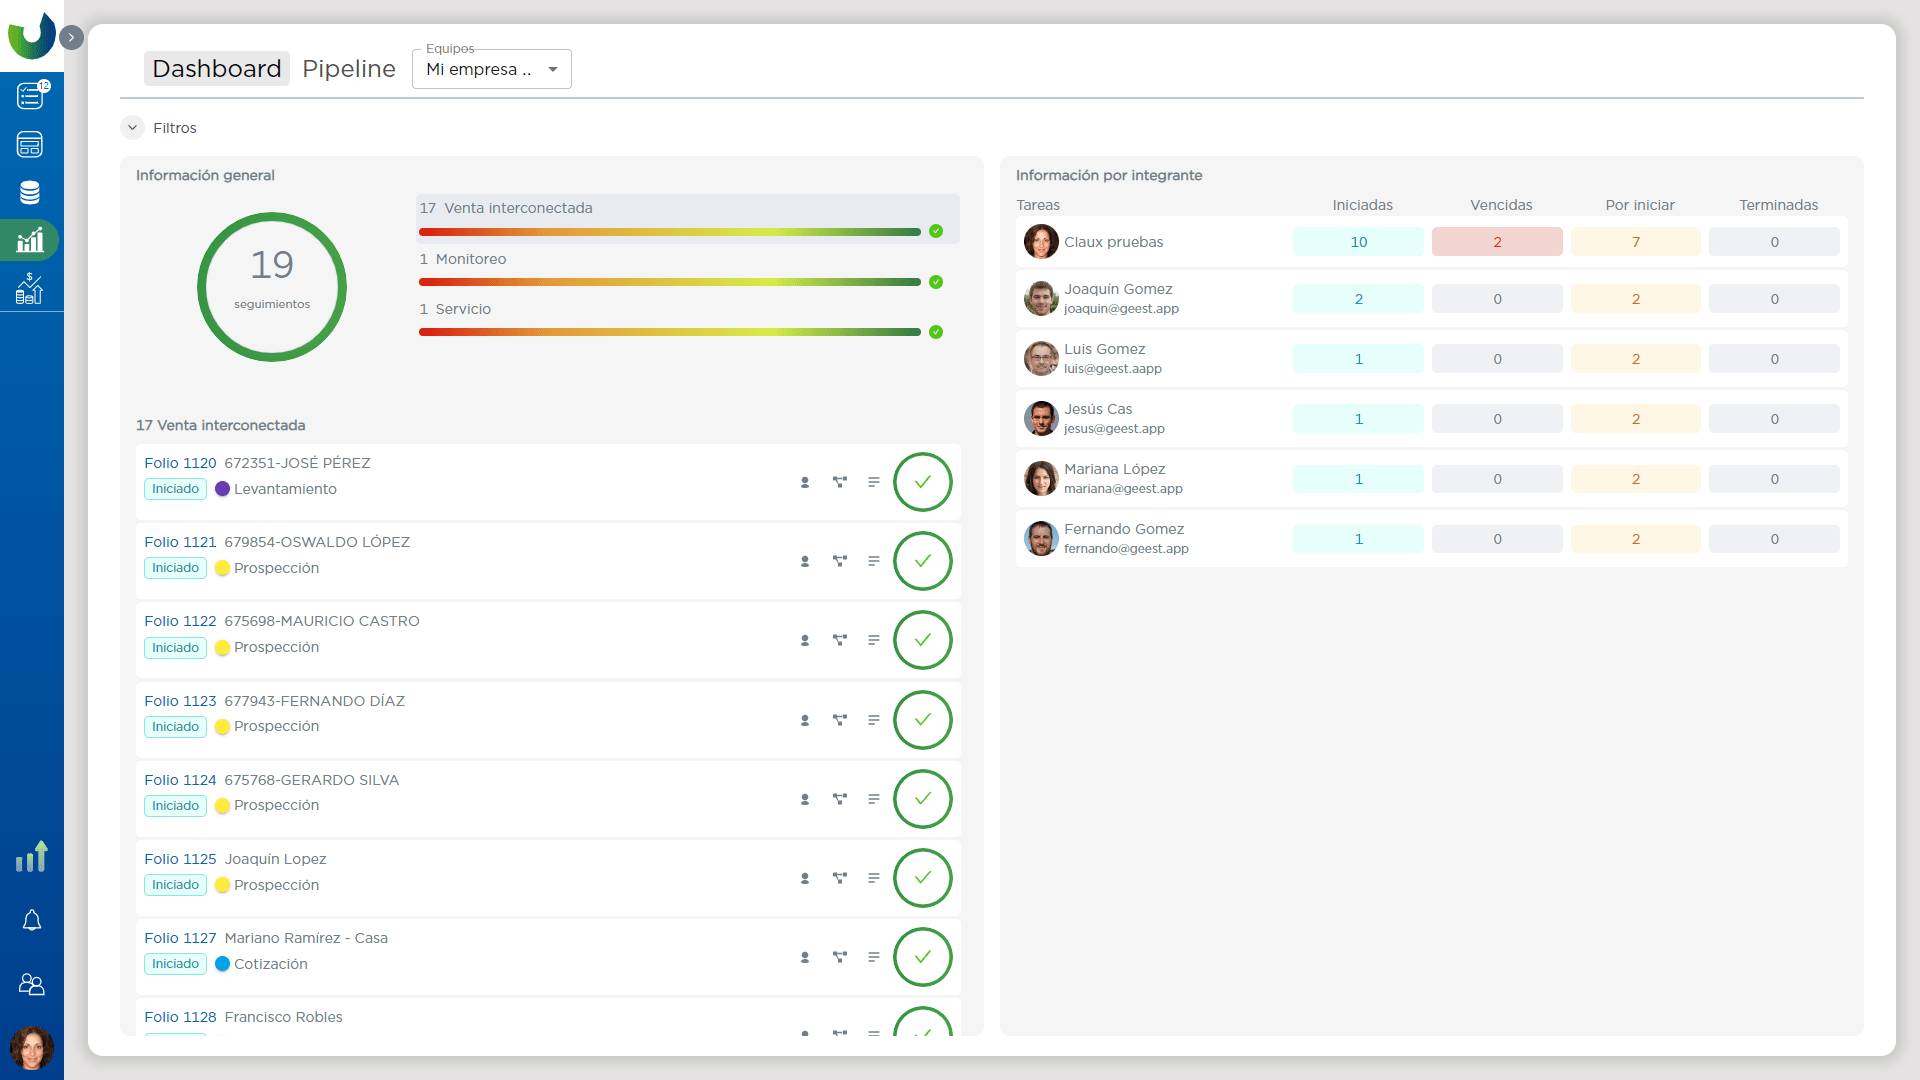Open the task list icon in sidebar
1920x1080 pixels.
[x=30, y=96]
